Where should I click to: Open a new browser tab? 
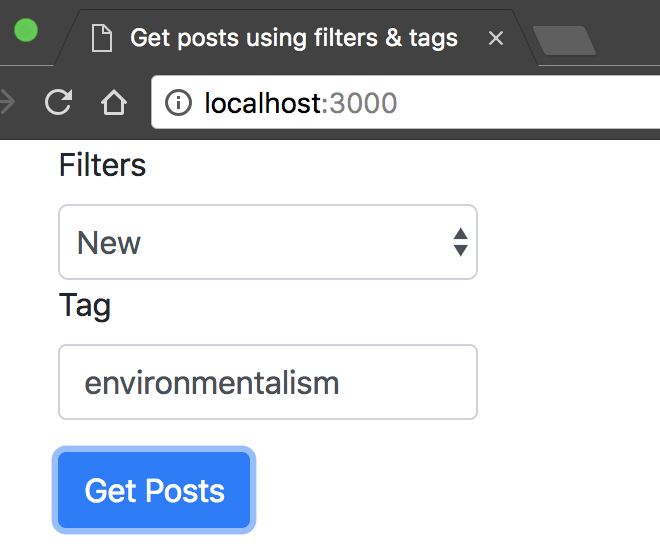(x=564, y=40)
